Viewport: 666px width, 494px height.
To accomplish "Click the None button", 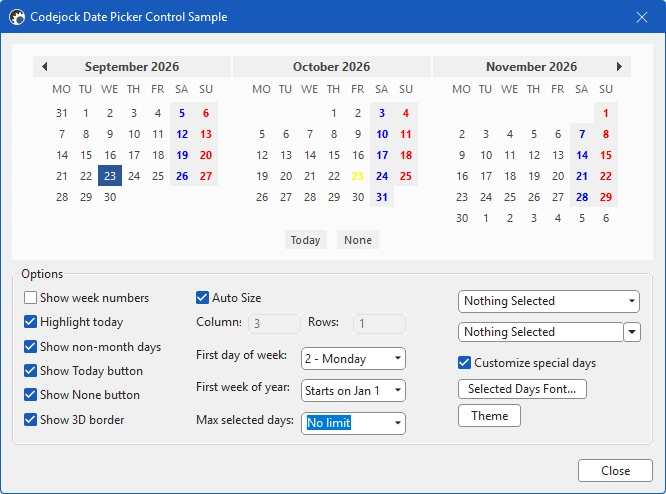I will tap(358, 240).
